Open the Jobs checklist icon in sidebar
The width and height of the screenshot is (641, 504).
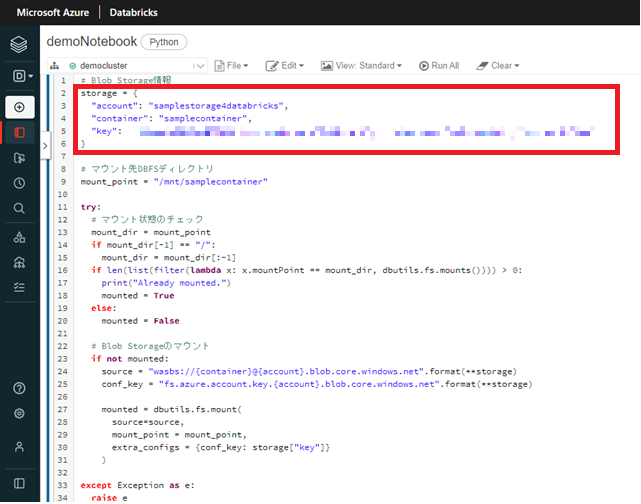tap(19, 287)
